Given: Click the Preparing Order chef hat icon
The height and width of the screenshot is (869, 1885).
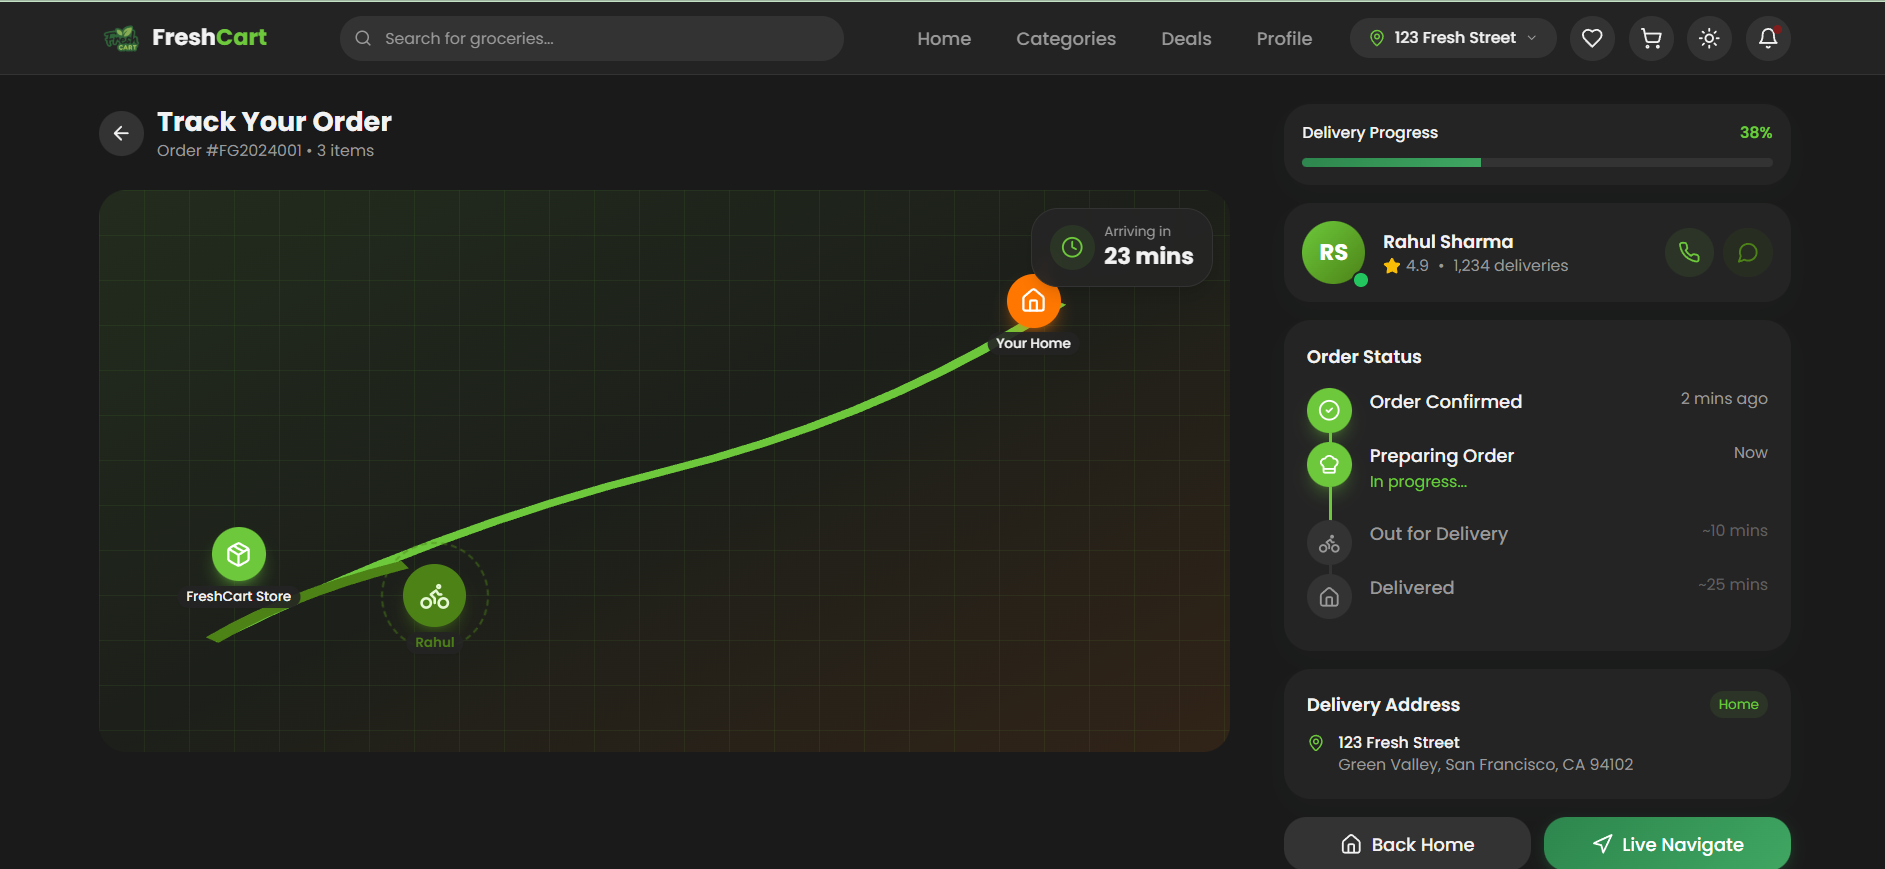Looking at the screenshot, I should tap(1329, 464).
